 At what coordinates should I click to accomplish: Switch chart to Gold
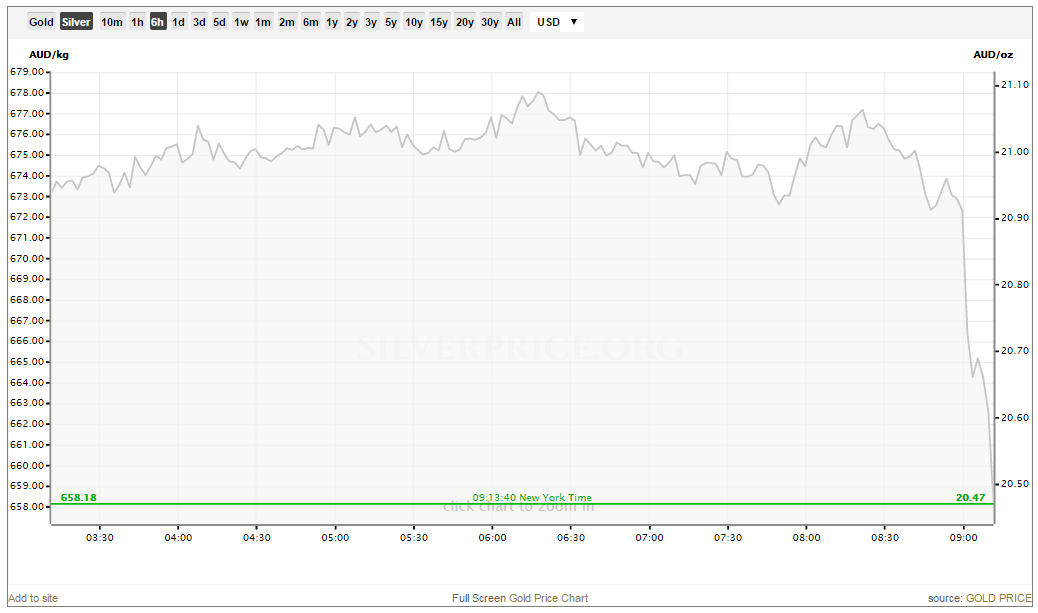pos(41,22)
